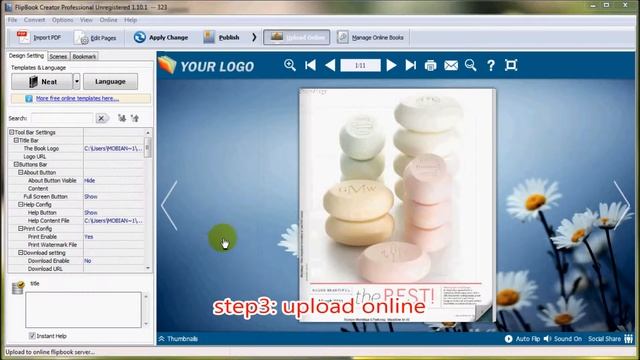The height and width of the screenshot is (360, 640).
Task: Click the flipbook cover page thumbnail
Action: click(397, 205)
